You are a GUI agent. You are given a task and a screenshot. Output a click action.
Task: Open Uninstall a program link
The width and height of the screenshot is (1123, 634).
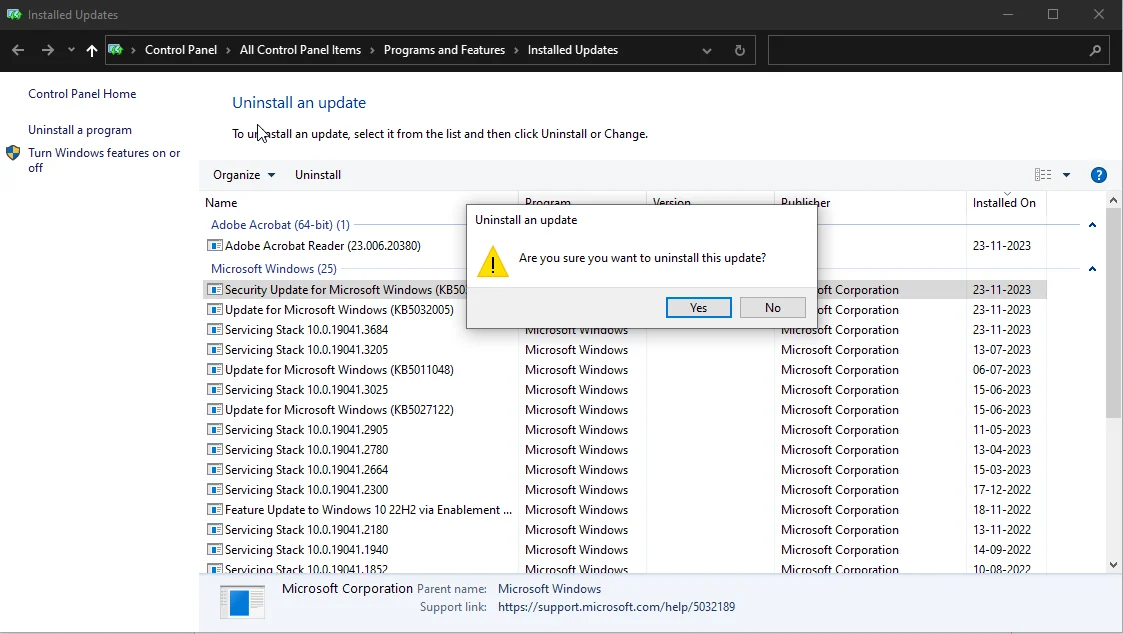click(x=79, y=130)
